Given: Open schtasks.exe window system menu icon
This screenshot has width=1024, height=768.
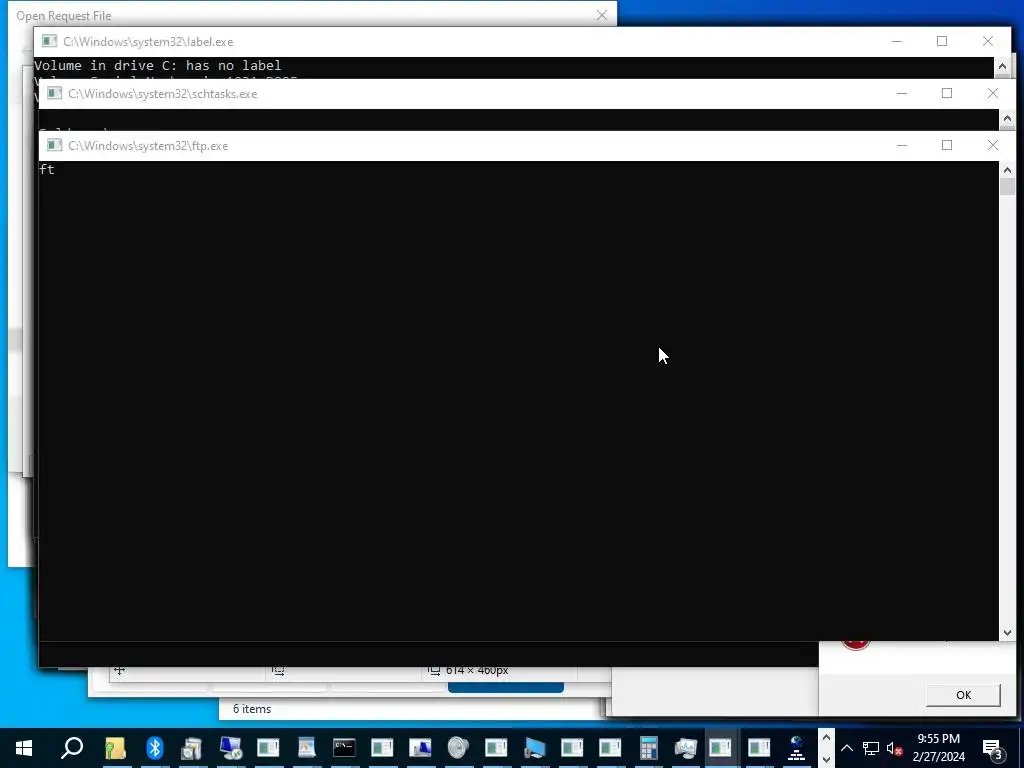Looking at the screenshot, I should coord(54,93).
